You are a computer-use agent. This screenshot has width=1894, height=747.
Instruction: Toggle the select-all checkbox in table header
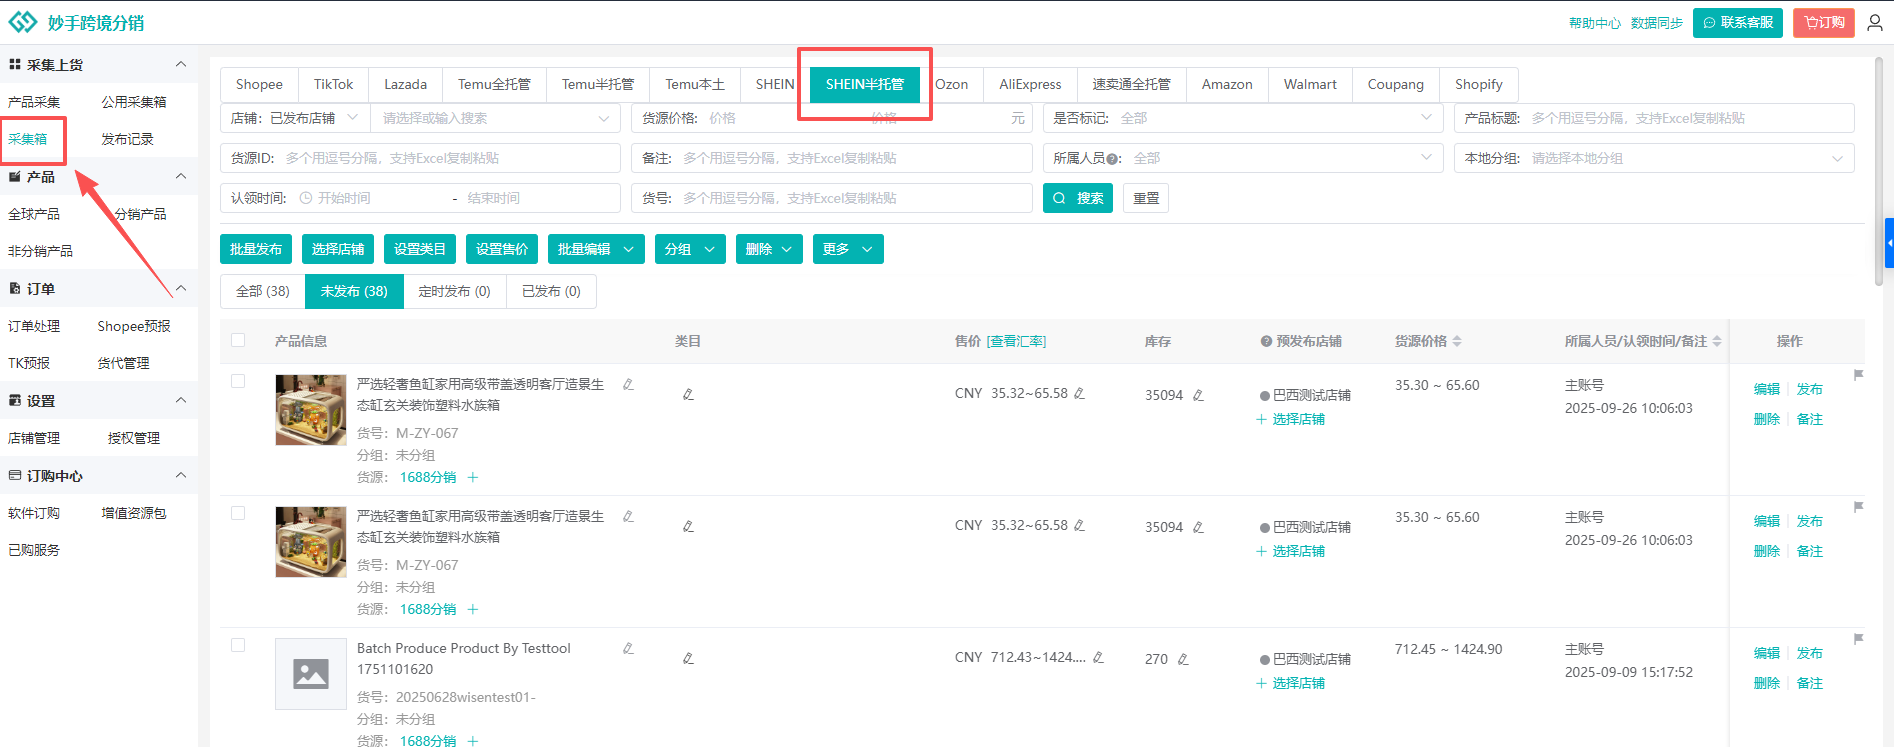[x=238, y=340]
